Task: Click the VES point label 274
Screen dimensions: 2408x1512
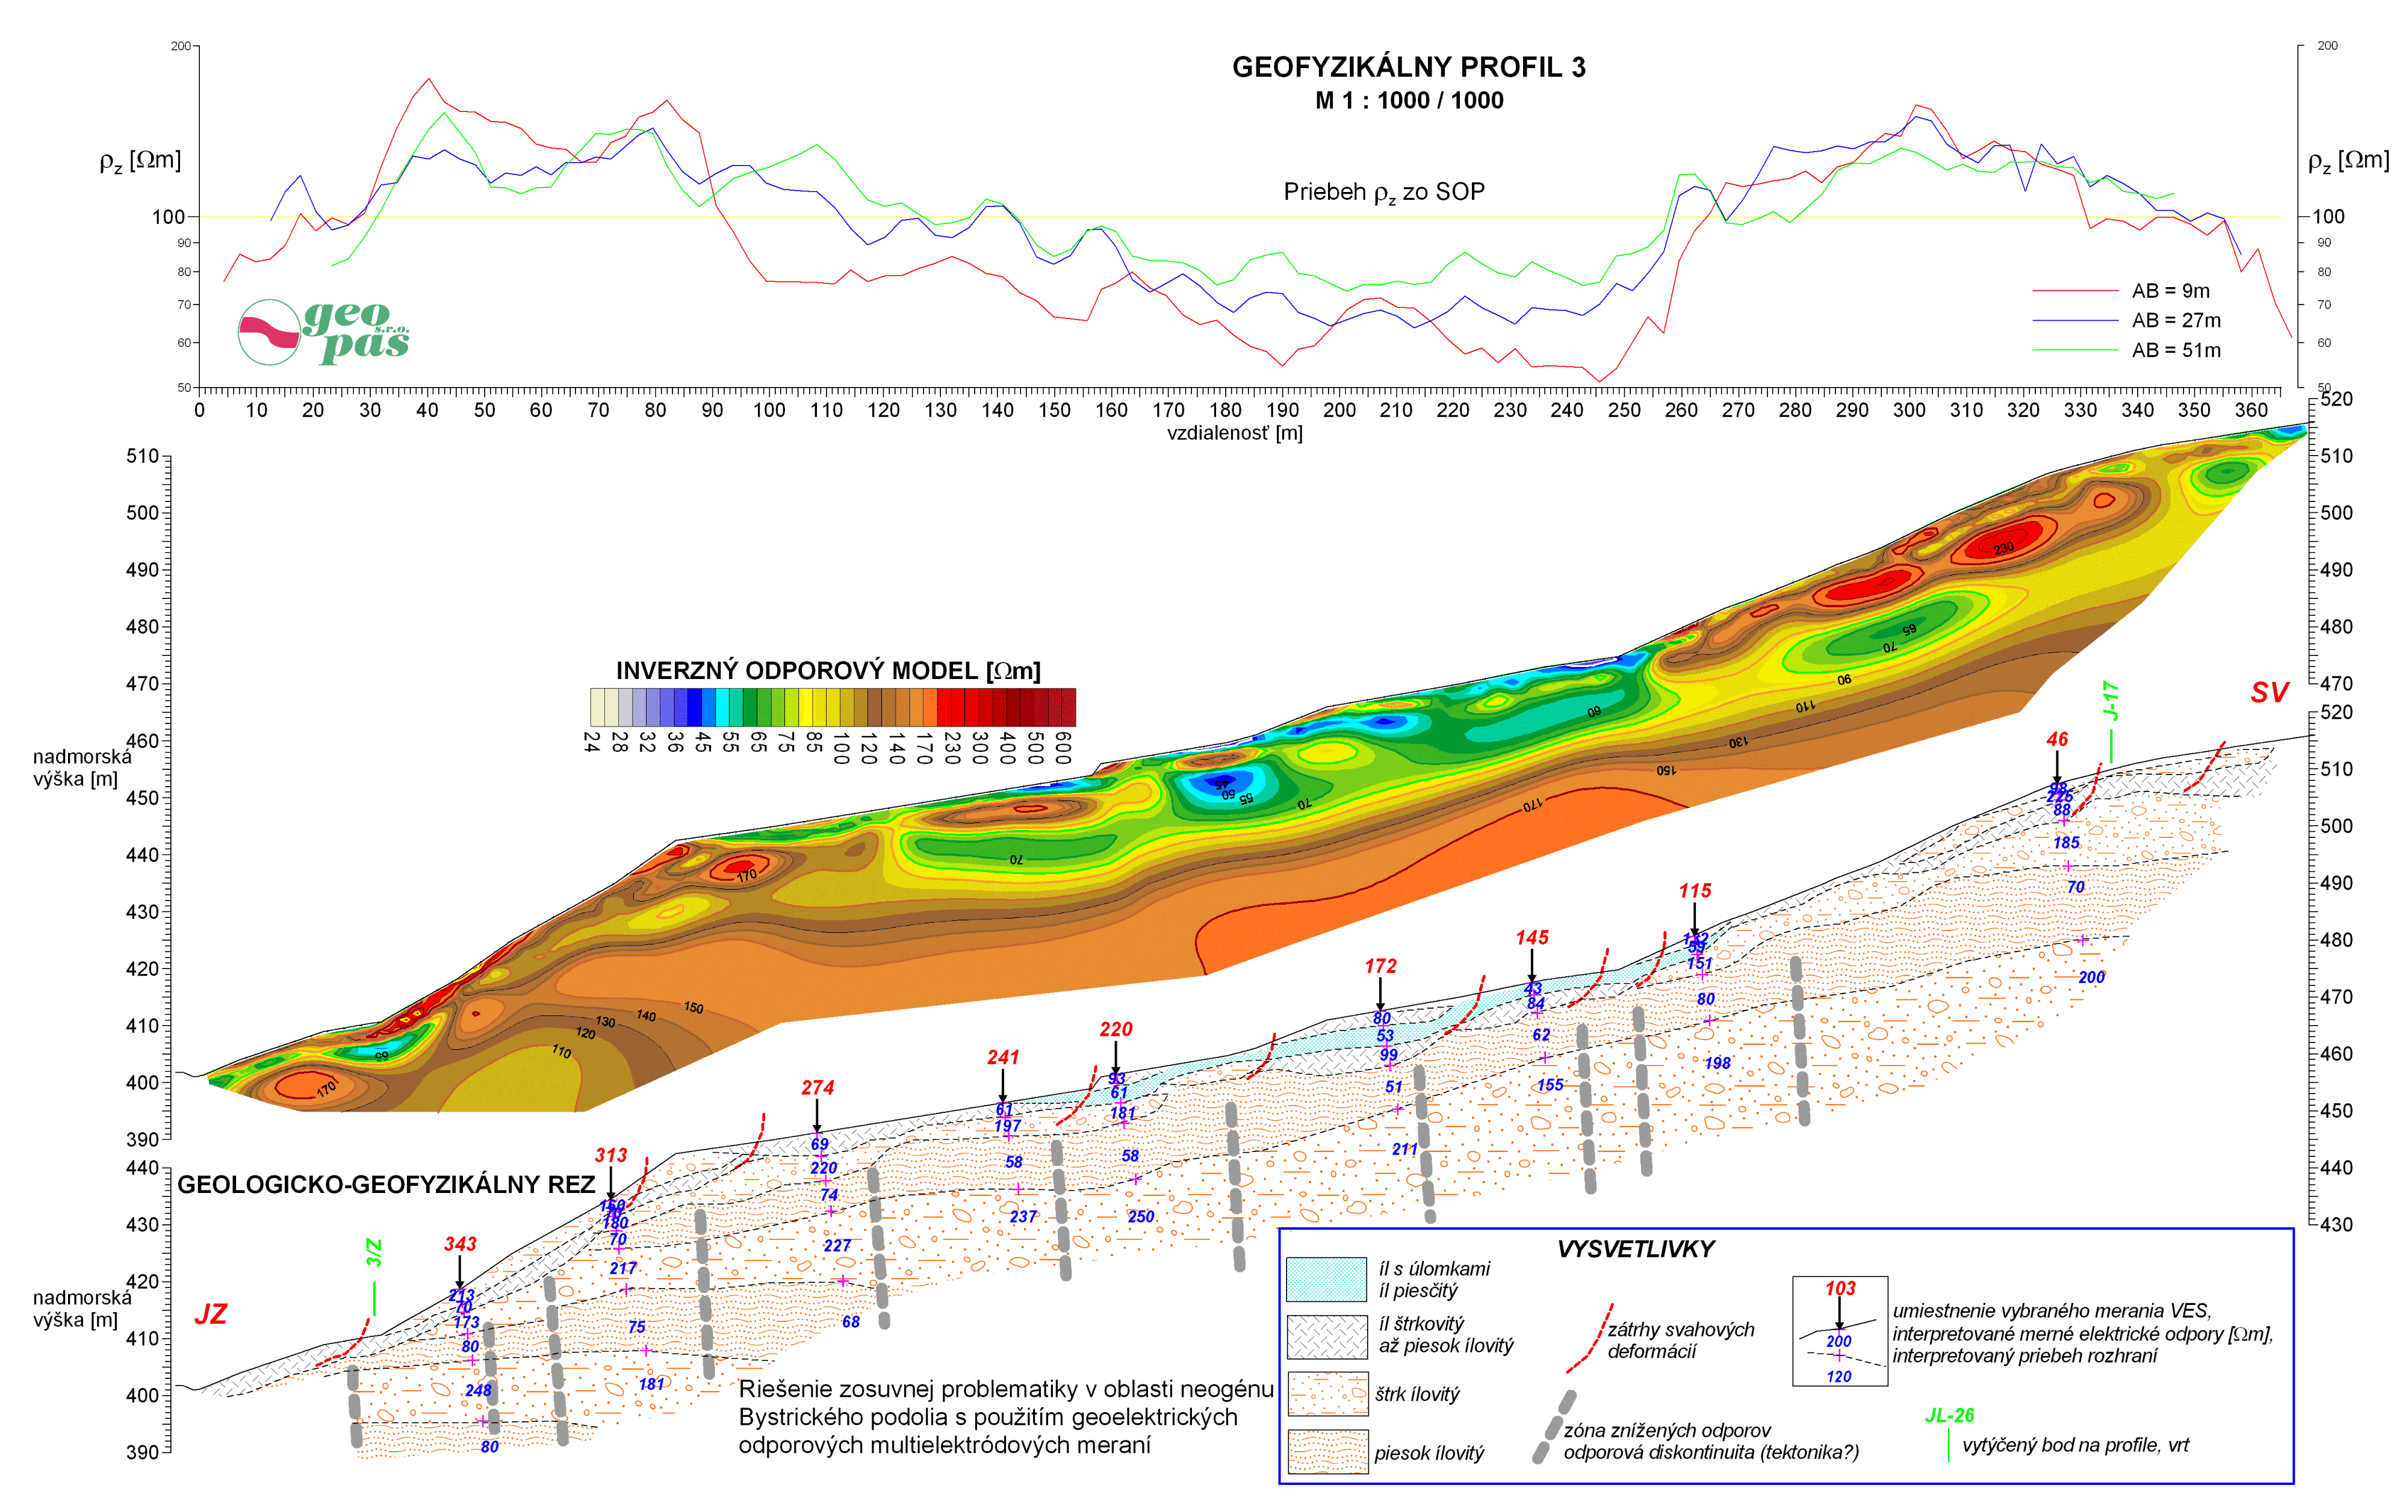Action: [817, 1087]
